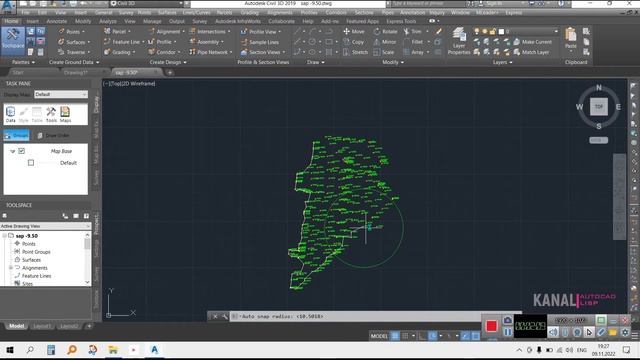640x360 pixels.
Task: Open the Active Drawing View dropdown
Action: pos(45,226)
